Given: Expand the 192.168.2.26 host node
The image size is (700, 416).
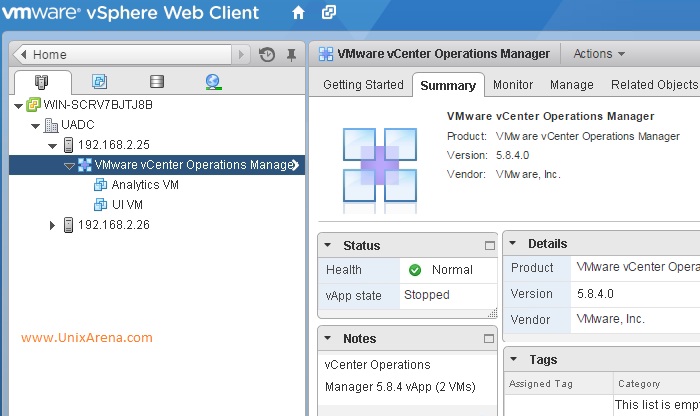Looking at the screenshot, I should pos(52,225).
